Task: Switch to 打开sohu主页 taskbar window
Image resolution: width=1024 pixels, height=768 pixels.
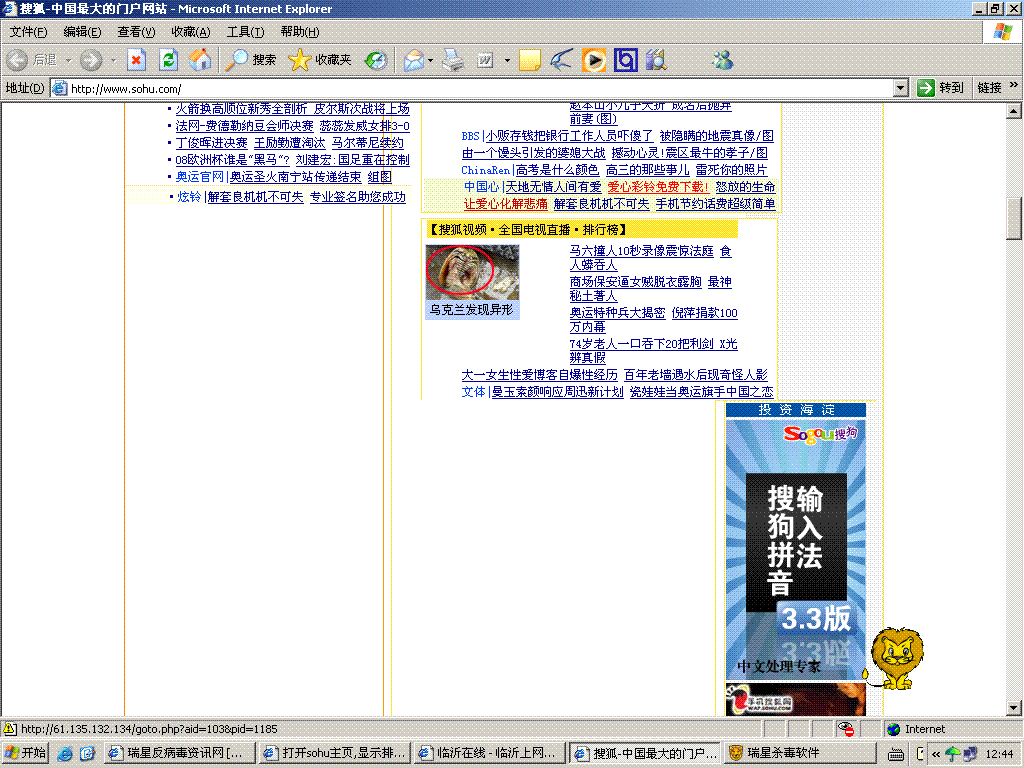Action: (334, 753)
